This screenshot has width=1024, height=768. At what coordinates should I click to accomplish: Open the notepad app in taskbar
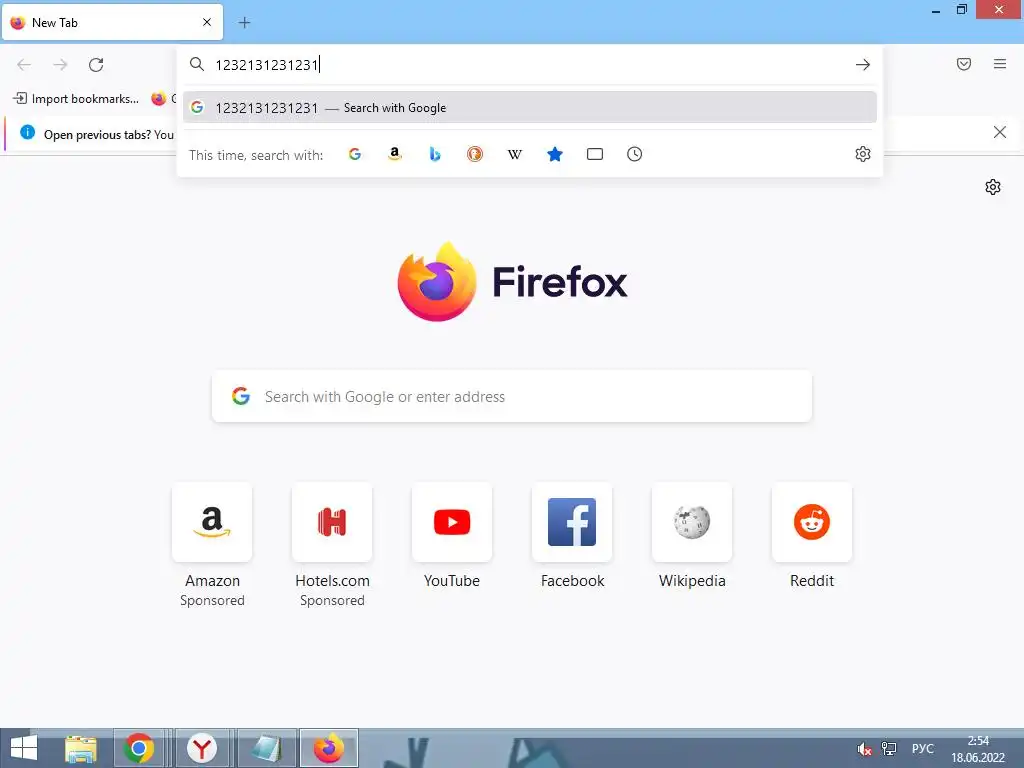coord(266,748)
